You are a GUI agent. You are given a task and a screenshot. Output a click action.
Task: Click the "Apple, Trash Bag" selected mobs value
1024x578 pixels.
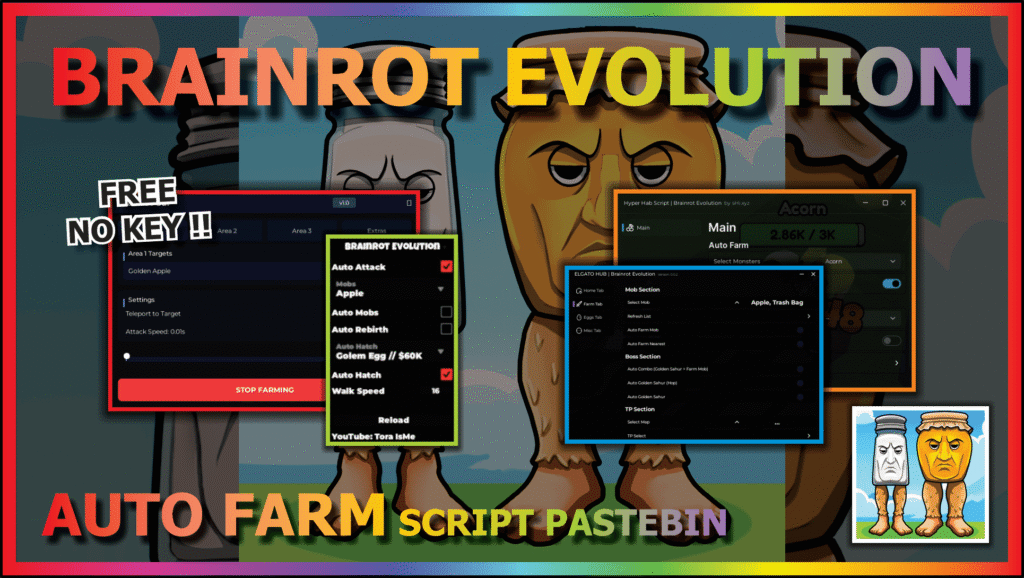(777, 303)
